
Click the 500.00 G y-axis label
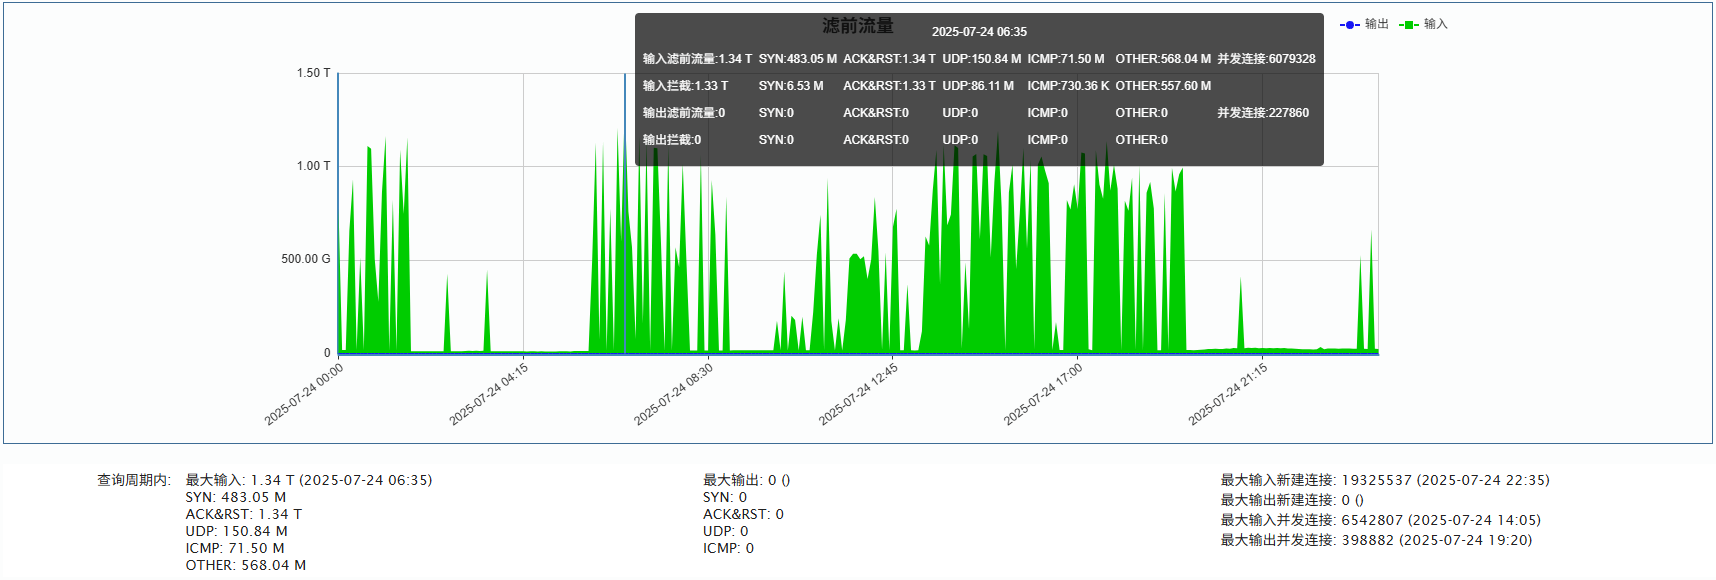(x=305, y=259)
